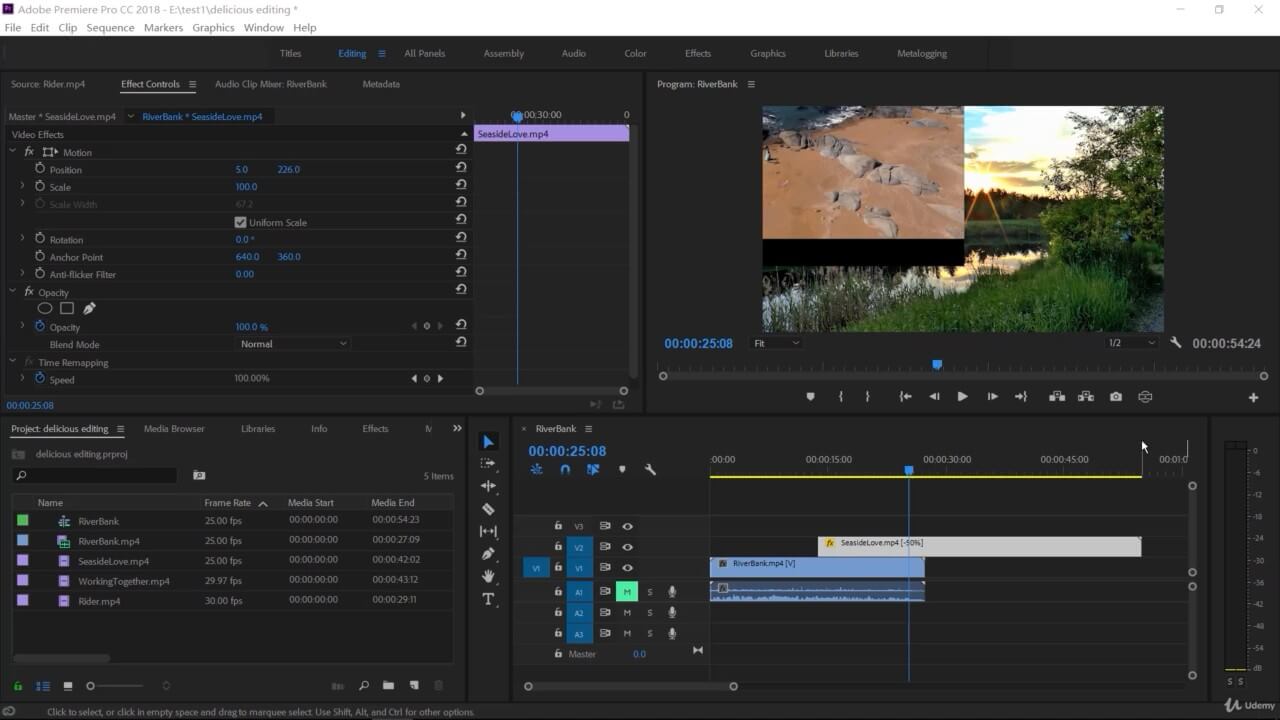Open the Markers menu
Screen dimensions: 1280x720
pos(163,27)
